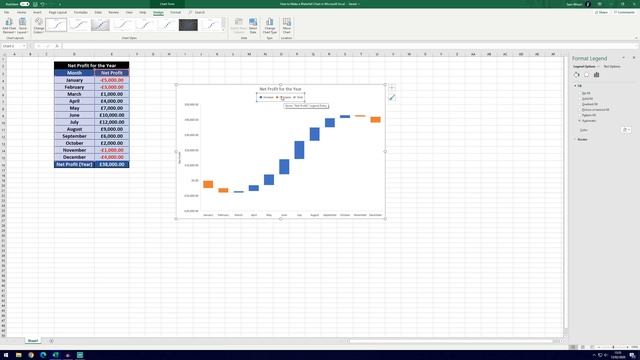Open the notification center icon
The width and height of the screenshot is (640, 360).
[632, 355]
